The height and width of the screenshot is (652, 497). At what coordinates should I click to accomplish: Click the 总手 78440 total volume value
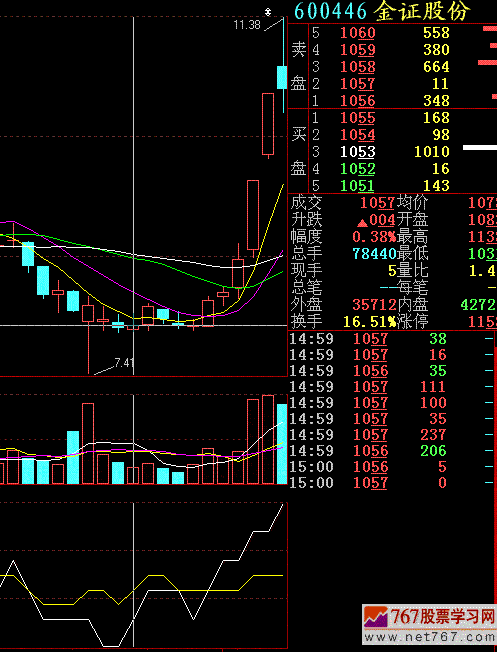click(374, 253)
